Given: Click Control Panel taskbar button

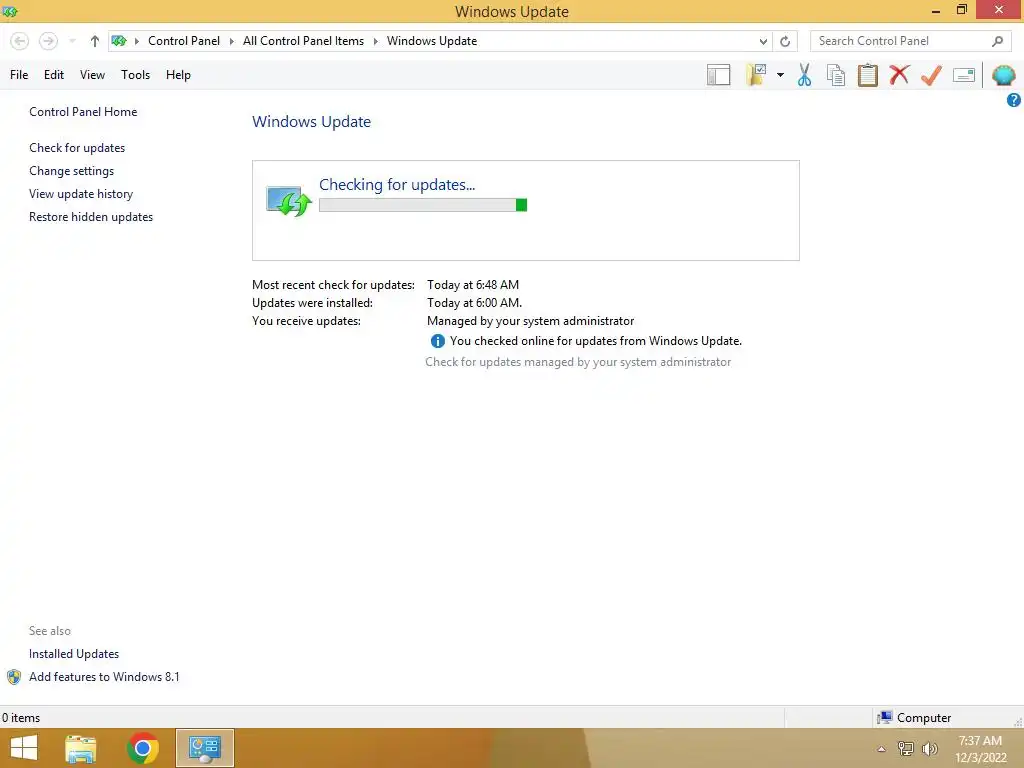Looking at the screenshot, I should [x=205, y=748].
